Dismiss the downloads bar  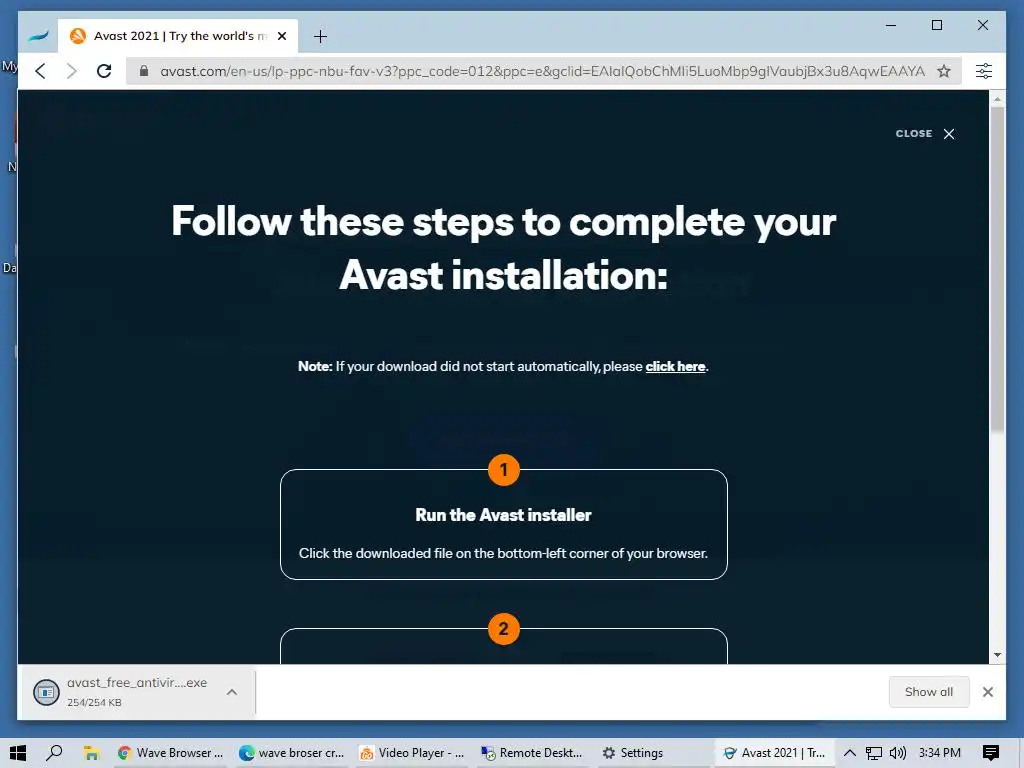pos(987,692)
